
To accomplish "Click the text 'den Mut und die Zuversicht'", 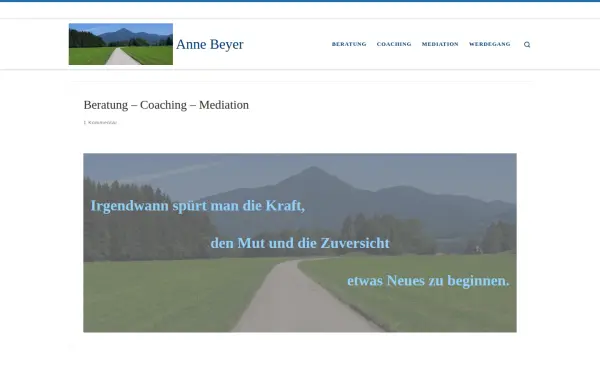I will coord(300,243).
